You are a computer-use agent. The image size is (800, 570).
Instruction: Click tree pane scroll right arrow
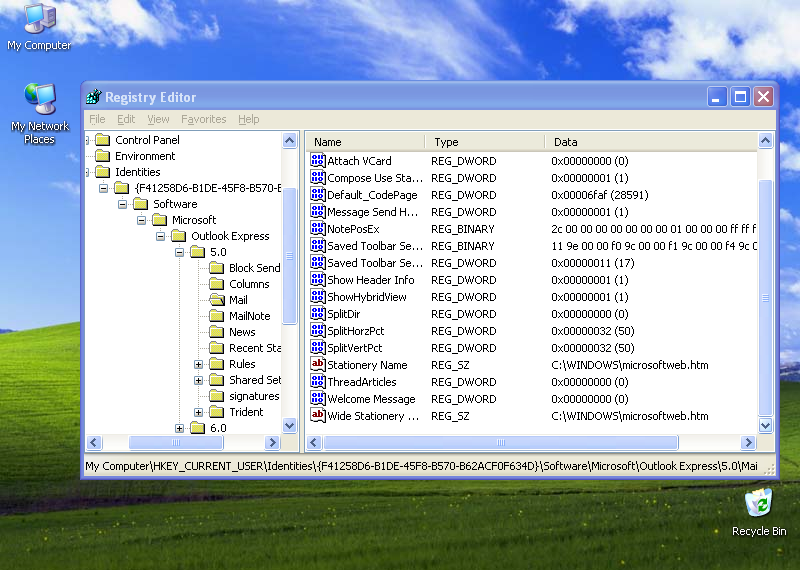pos(272,442)
